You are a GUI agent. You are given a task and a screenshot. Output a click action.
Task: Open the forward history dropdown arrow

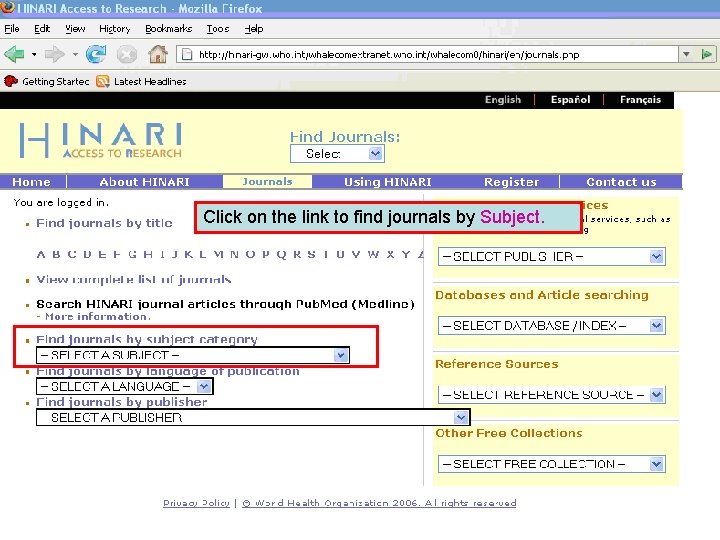coord(75,55)
